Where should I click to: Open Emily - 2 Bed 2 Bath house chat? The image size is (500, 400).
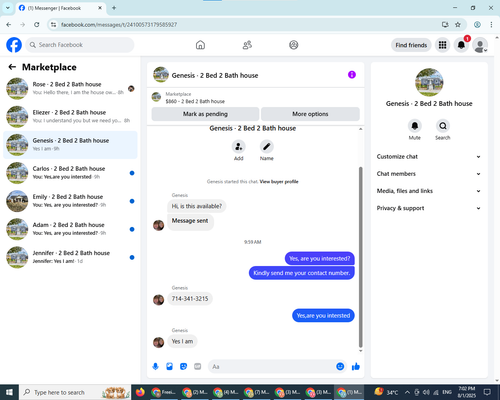click(x=70, y=201)
